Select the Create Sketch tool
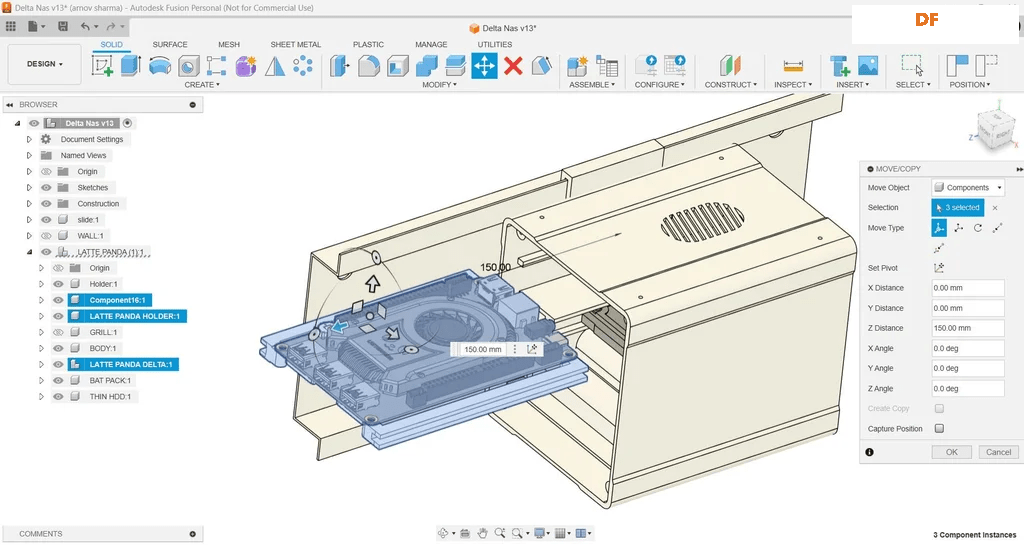The height and width of the screenshot is (545, 1024). pyautogui.click(x=102, y=66)
